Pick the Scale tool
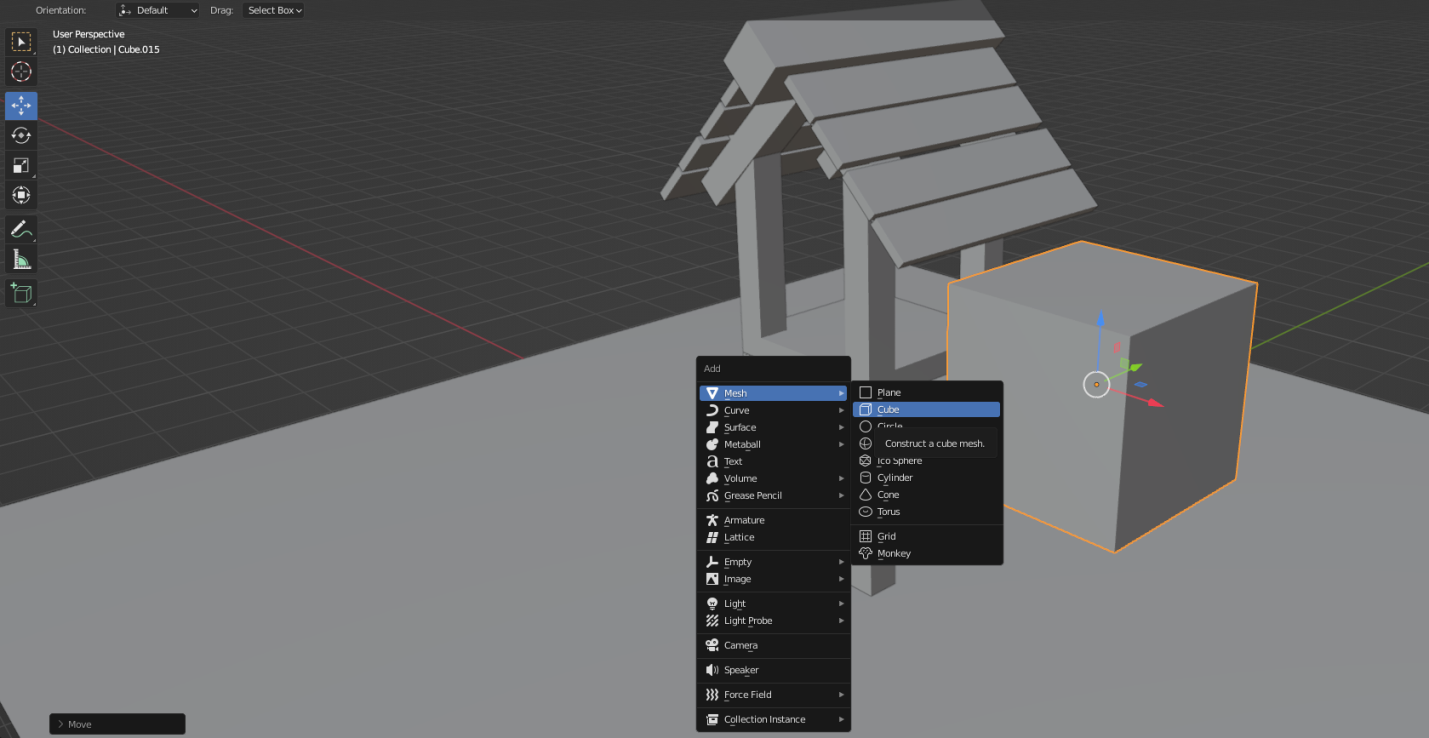The height and width of the screenshot is (738, 1429). (21, 166)
